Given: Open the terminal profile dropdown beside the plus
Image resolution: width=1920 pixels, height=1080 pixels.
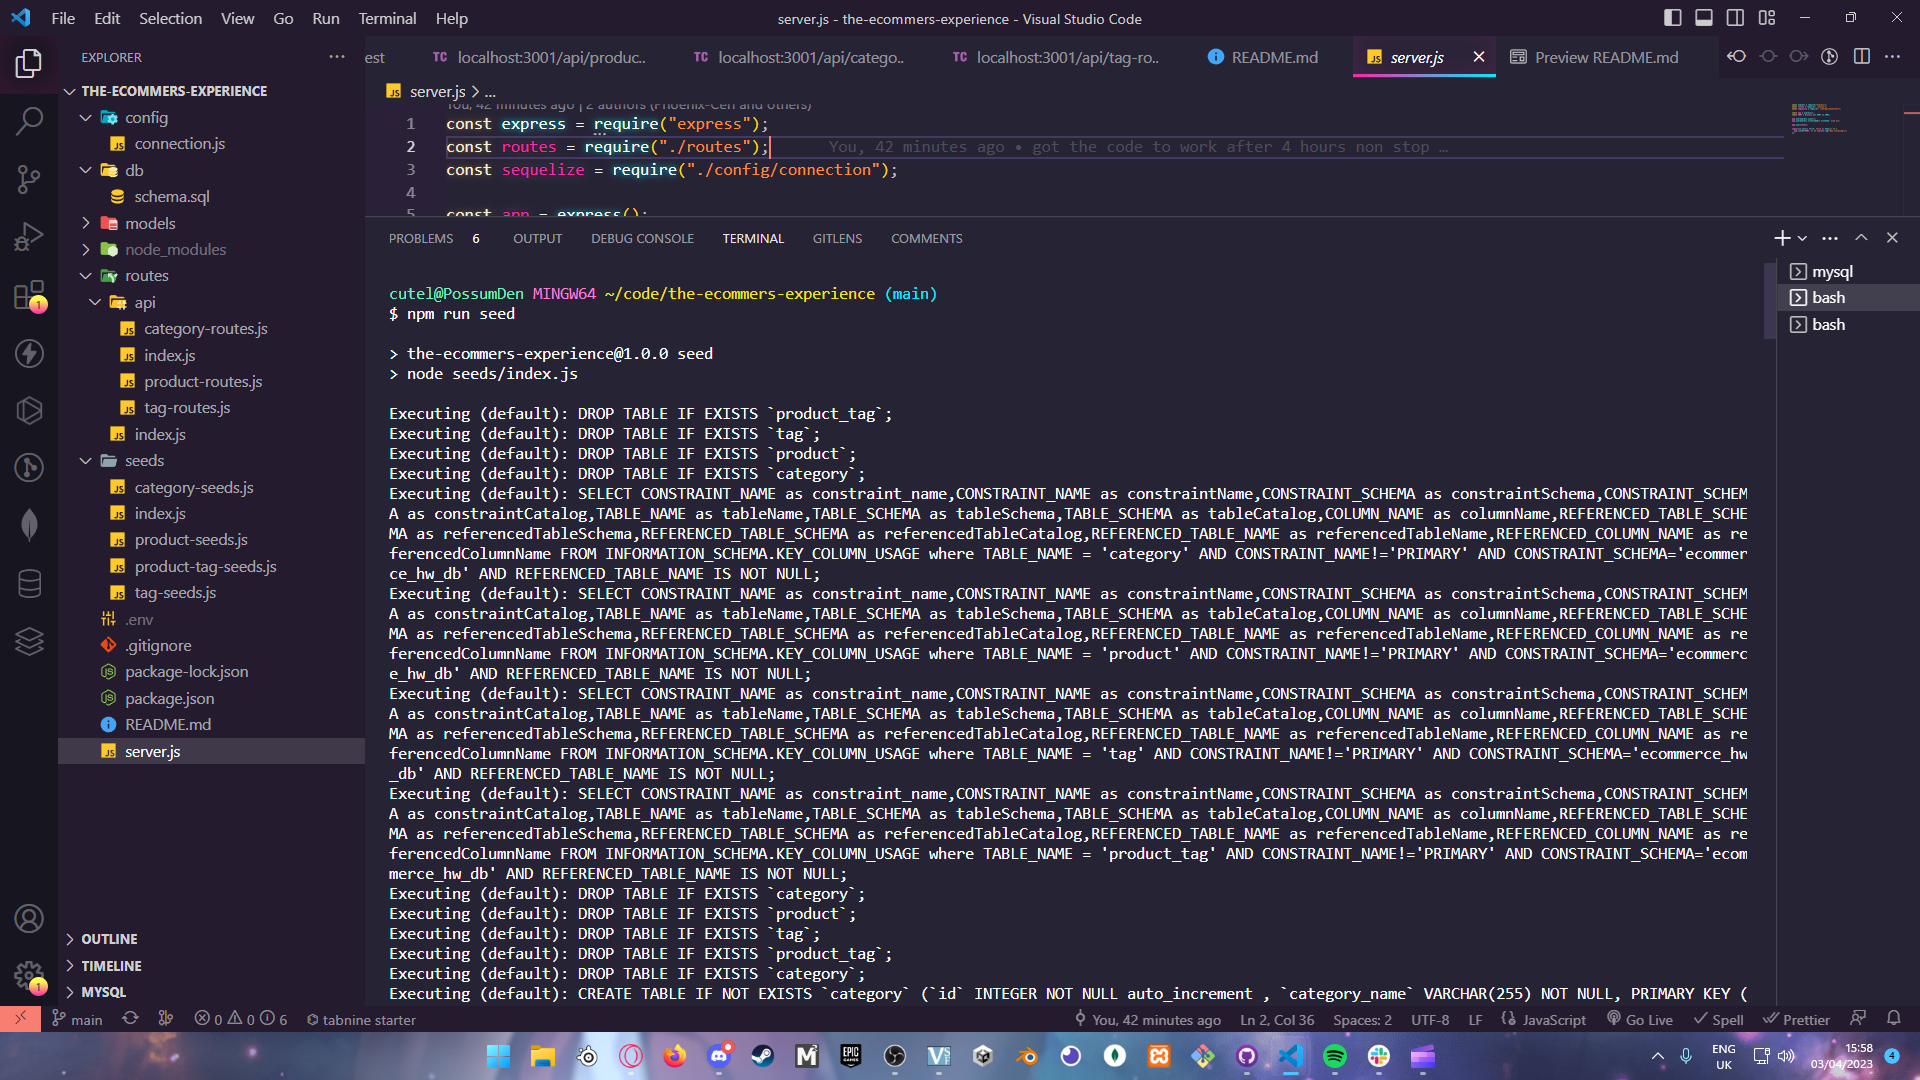Looking at the screenshot, I should [x=1802, y=238].
